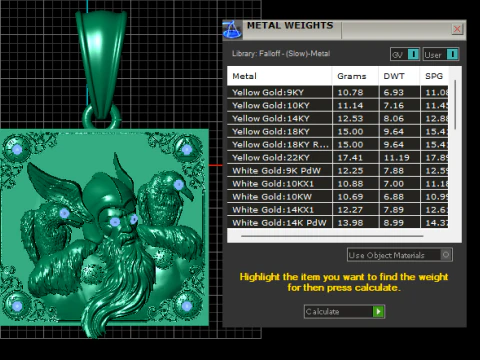Select the White Gold:14KX1 row
This screenshot has width=480, height=360.
coord(338,209)
